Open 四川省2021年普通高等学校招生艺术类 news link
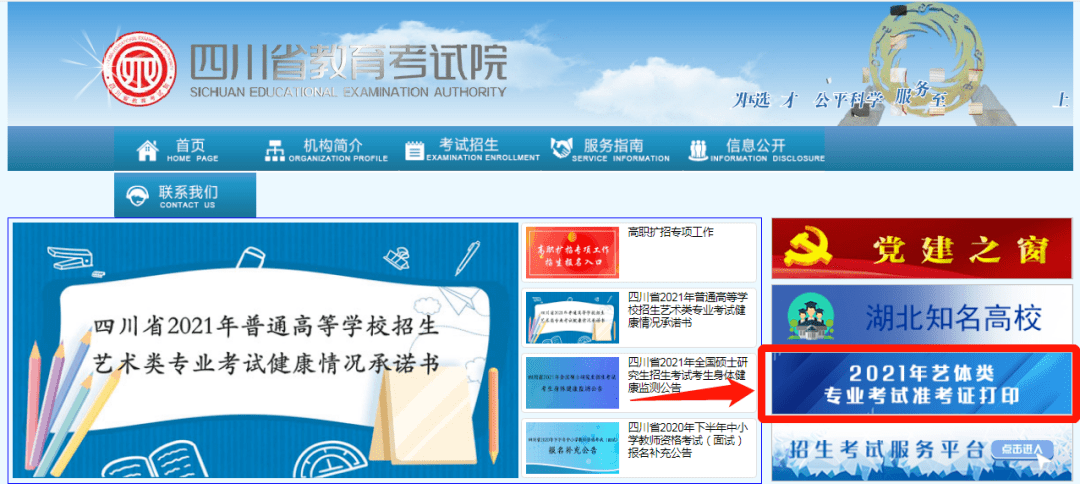Image resolution: width=1080 pixels, height=484 pixels. pyautogui.click(x=687, y=310)
